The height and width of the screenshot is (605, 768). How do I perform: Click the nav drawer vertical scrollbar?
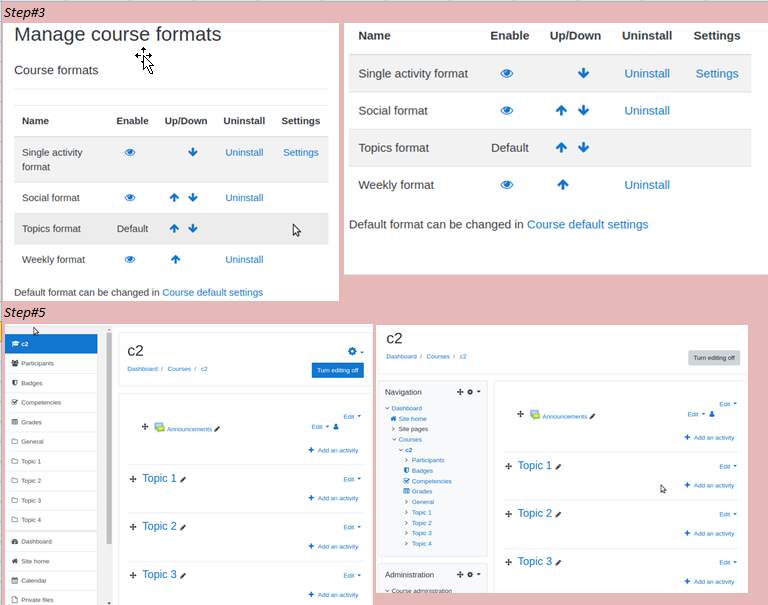(x=109, y=438)
